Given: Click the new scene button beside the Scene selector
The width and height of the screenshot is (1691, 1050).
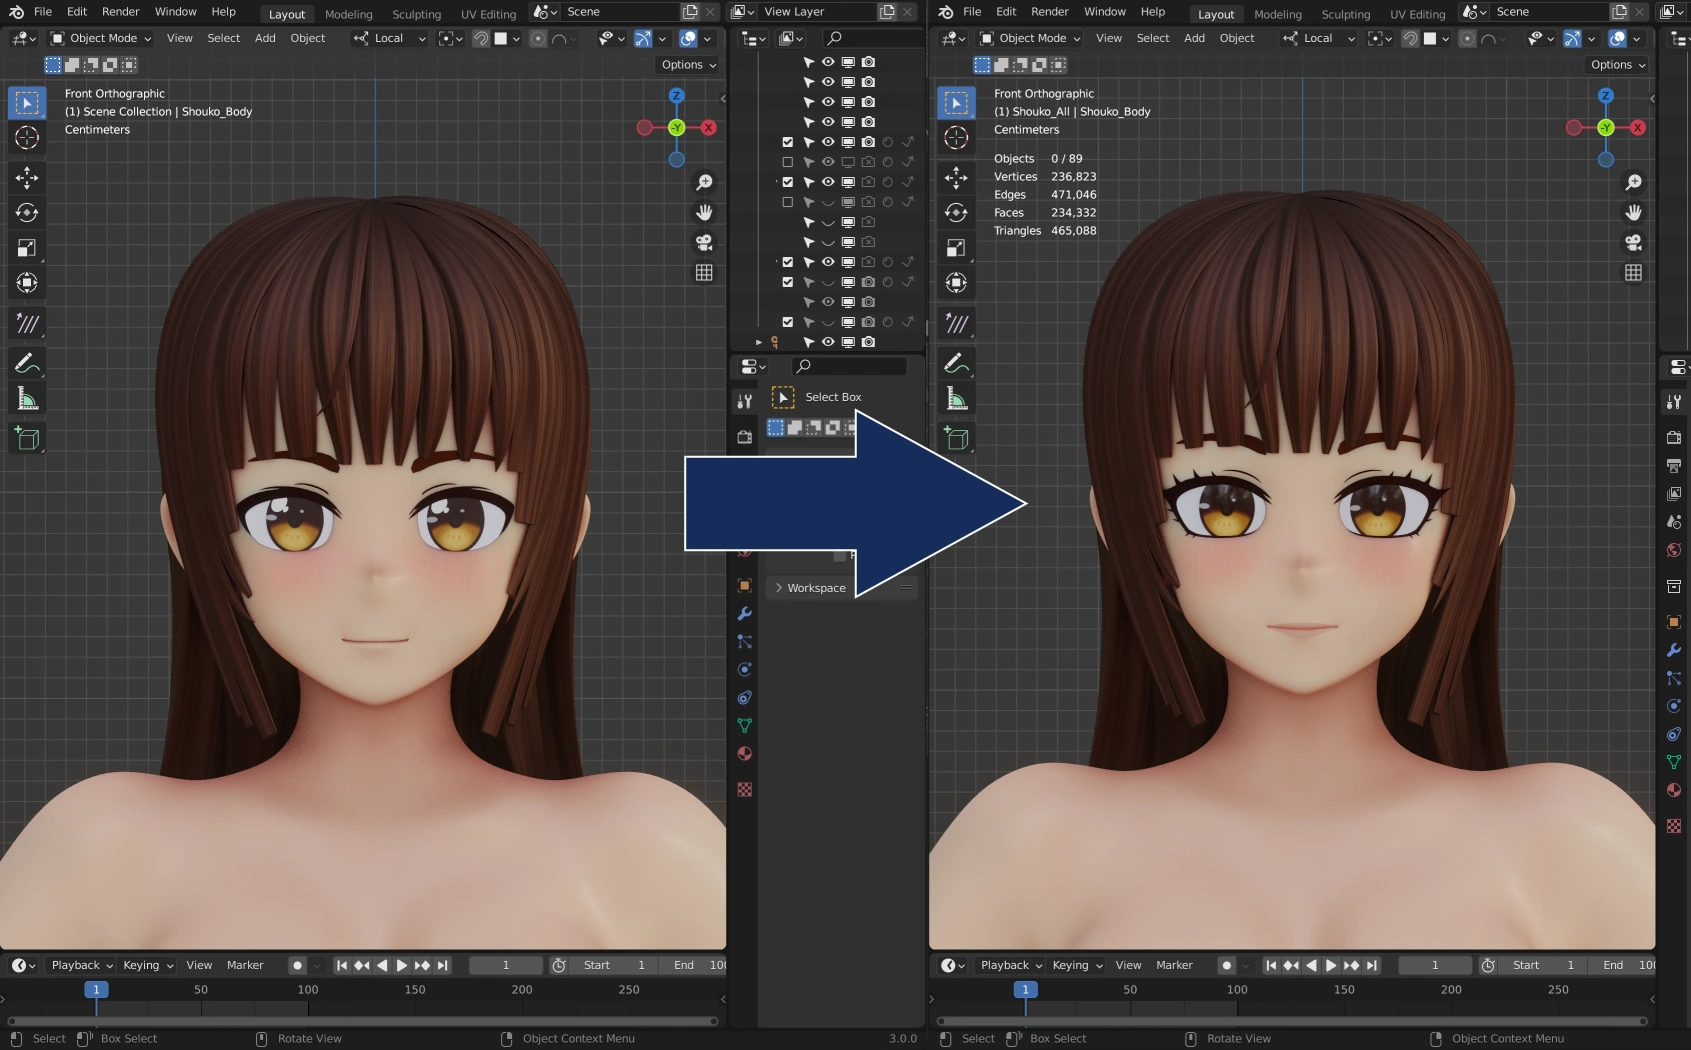Looking at the screenshot, I should [x=689, y=11].
